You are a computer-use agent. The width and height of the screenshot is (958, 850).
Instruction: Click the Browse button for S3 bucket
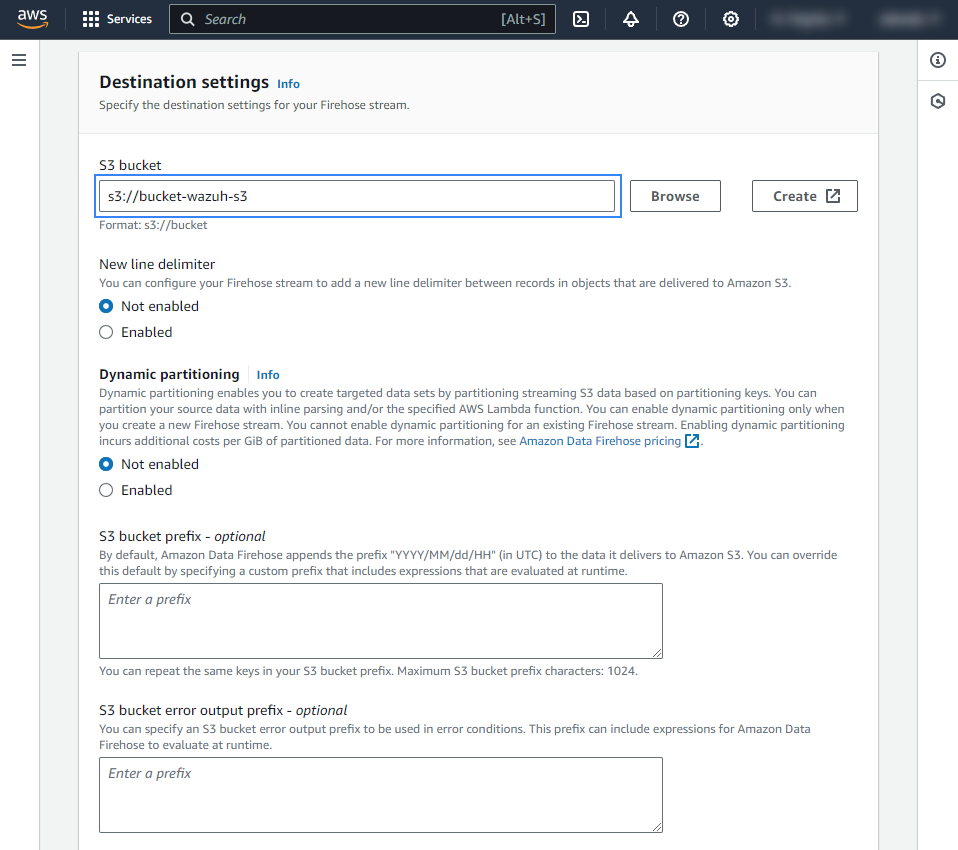(675, 196)
